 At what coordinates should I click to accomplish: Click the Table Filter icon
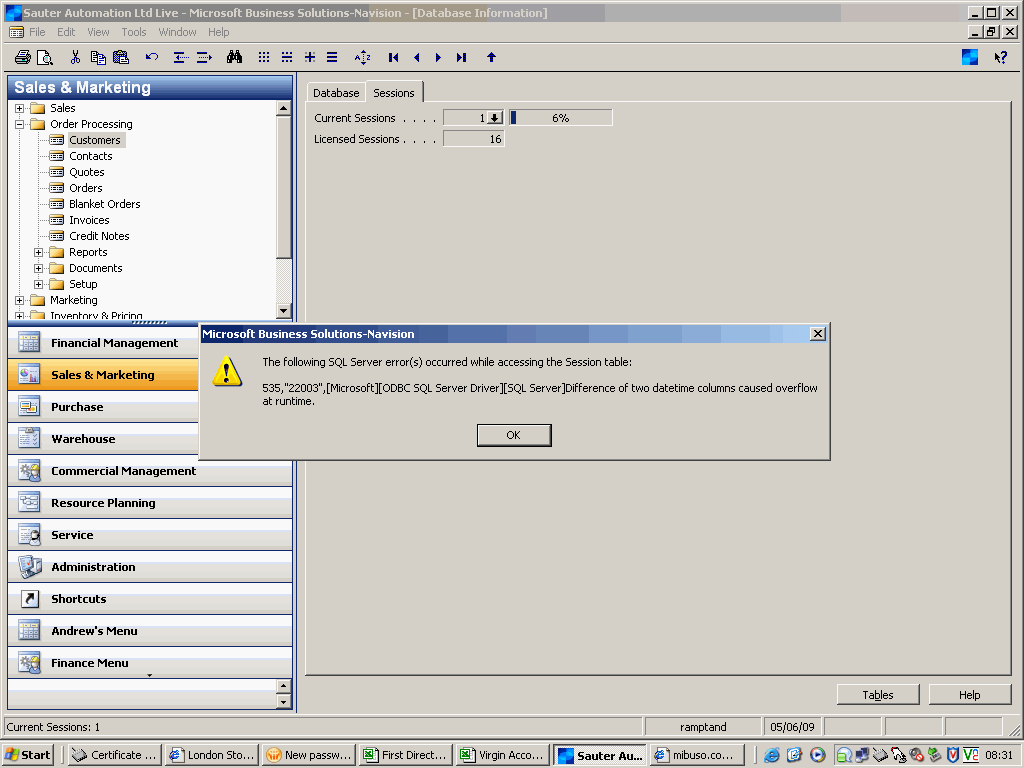(287, 57)
